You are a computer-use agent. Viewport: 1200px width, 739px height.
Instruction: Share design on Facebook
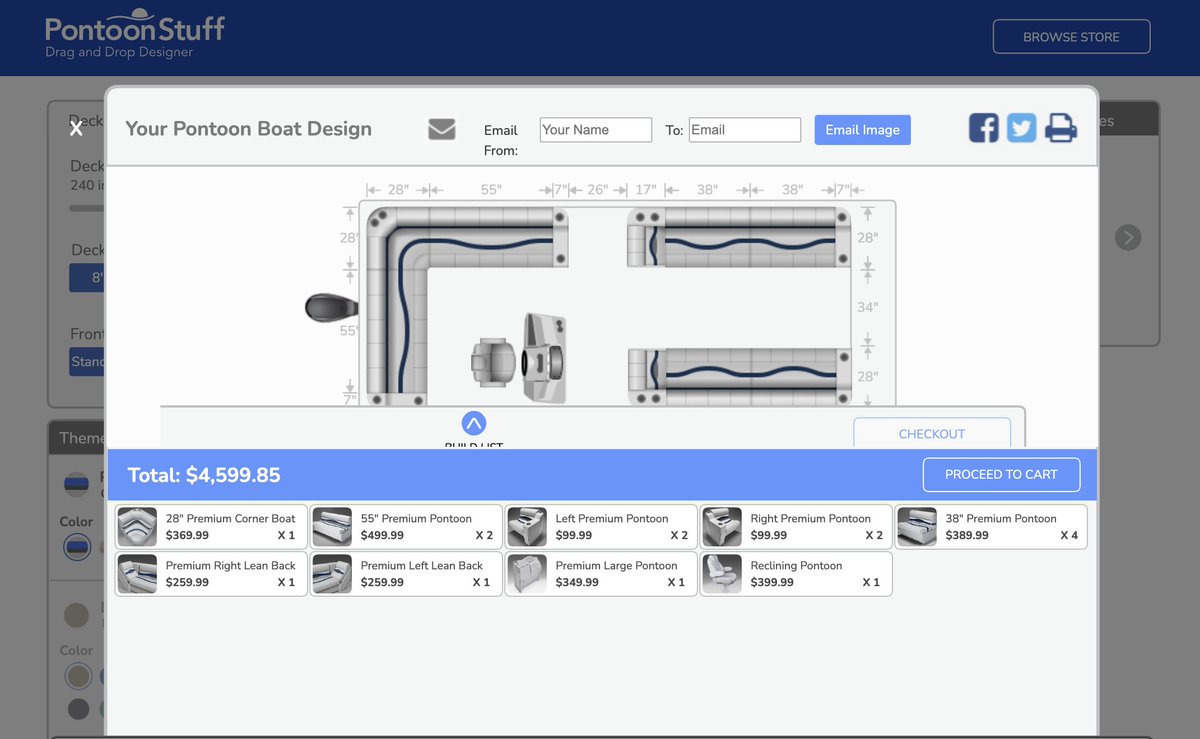pyautogui.click(x=984, y=128)
